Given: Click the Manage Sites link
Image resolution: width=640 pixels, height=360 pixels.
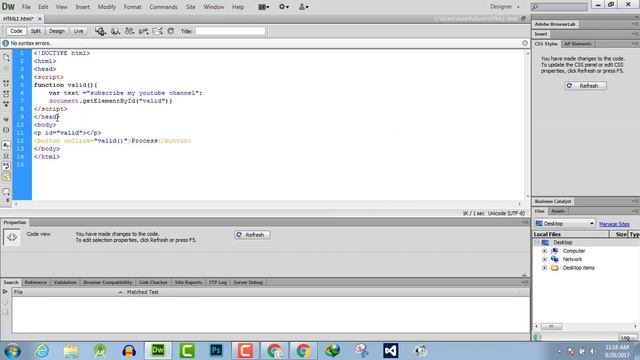Looking at the screenshot, I should pyautogui.click(x=614, y=224).
